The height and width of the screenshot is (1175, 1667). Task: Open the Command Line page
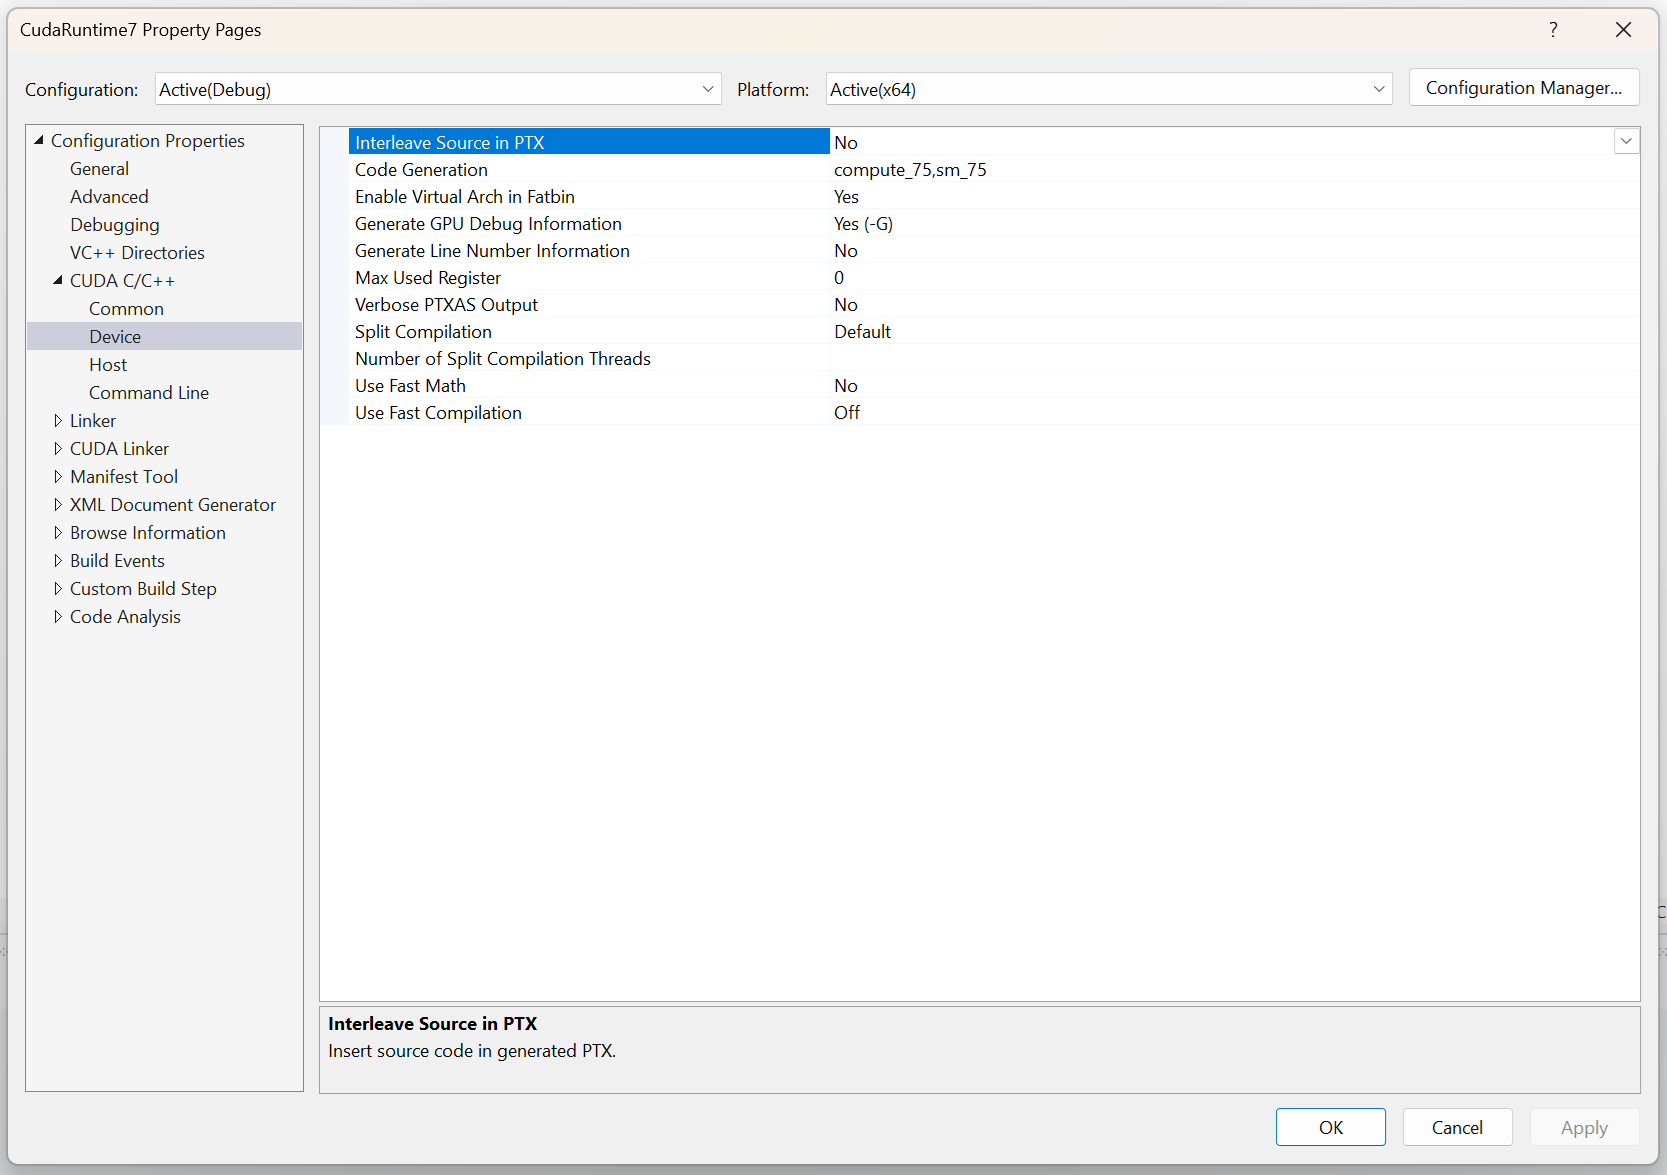coord(148,392)
